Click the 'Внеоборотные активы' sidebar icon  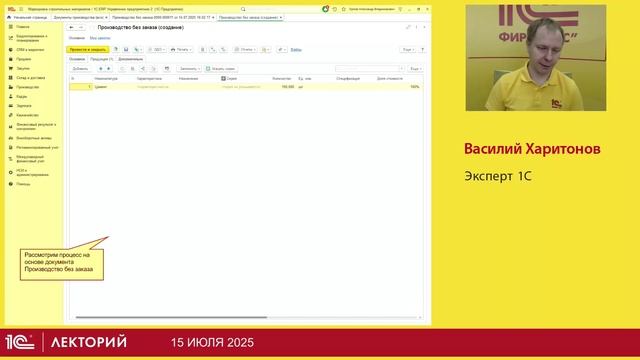11,138
